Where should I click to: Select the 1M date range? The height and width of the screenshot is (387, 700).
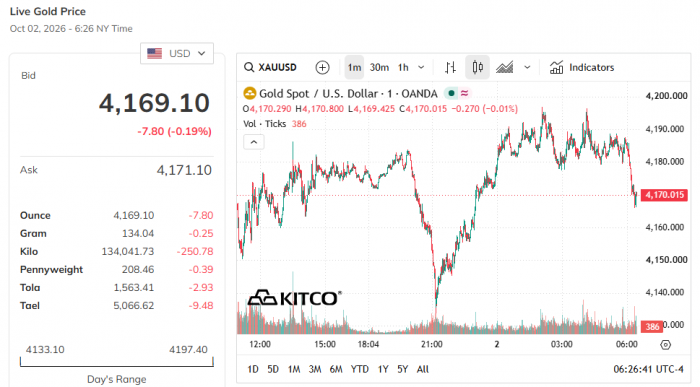click(294, 369)
